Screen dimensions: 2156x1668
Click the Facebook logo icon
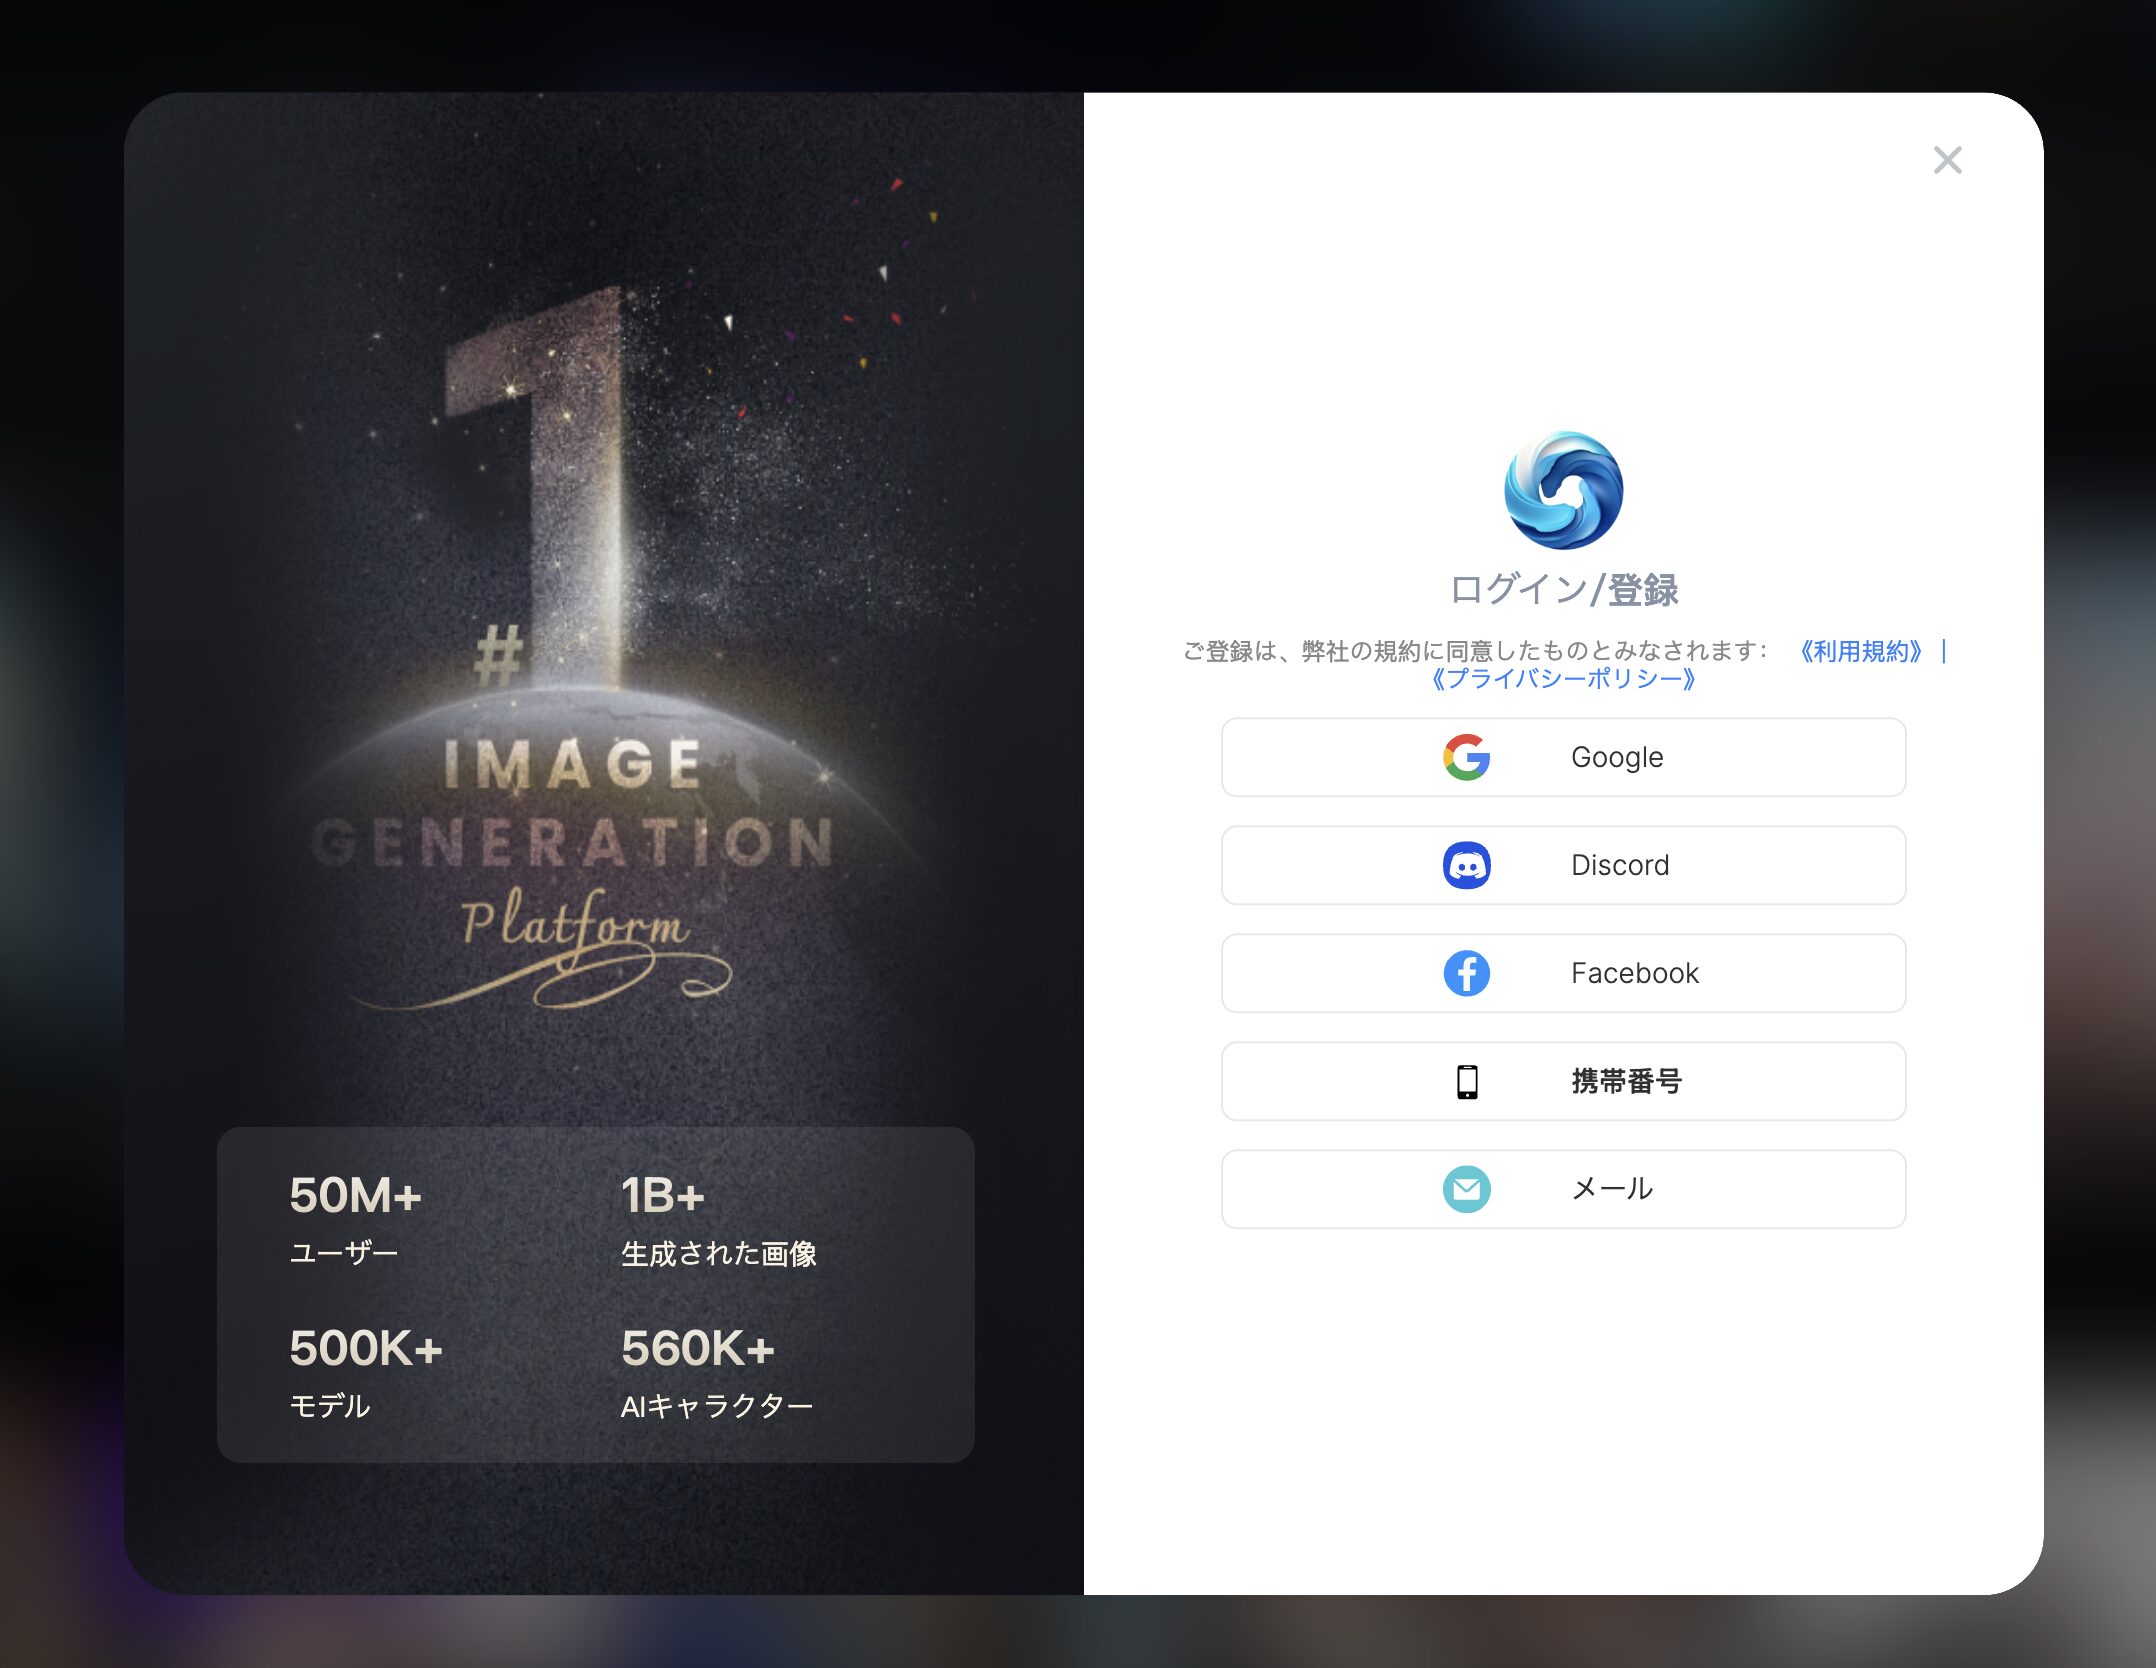(1467, 973)
